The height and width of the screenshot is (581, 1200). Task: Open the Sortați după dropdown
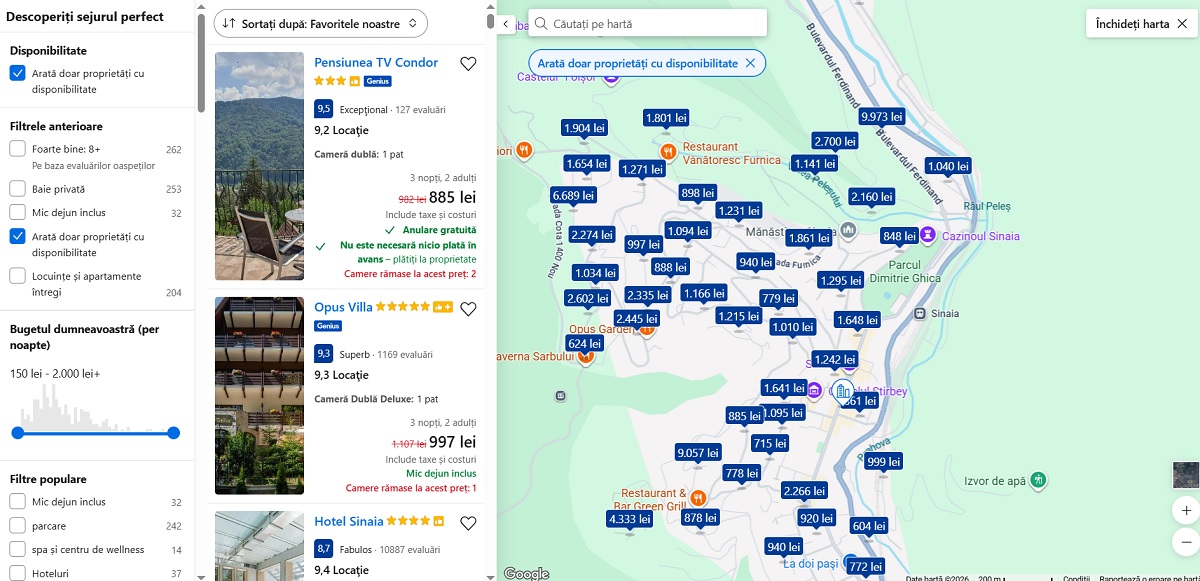(x=321, y=23)
